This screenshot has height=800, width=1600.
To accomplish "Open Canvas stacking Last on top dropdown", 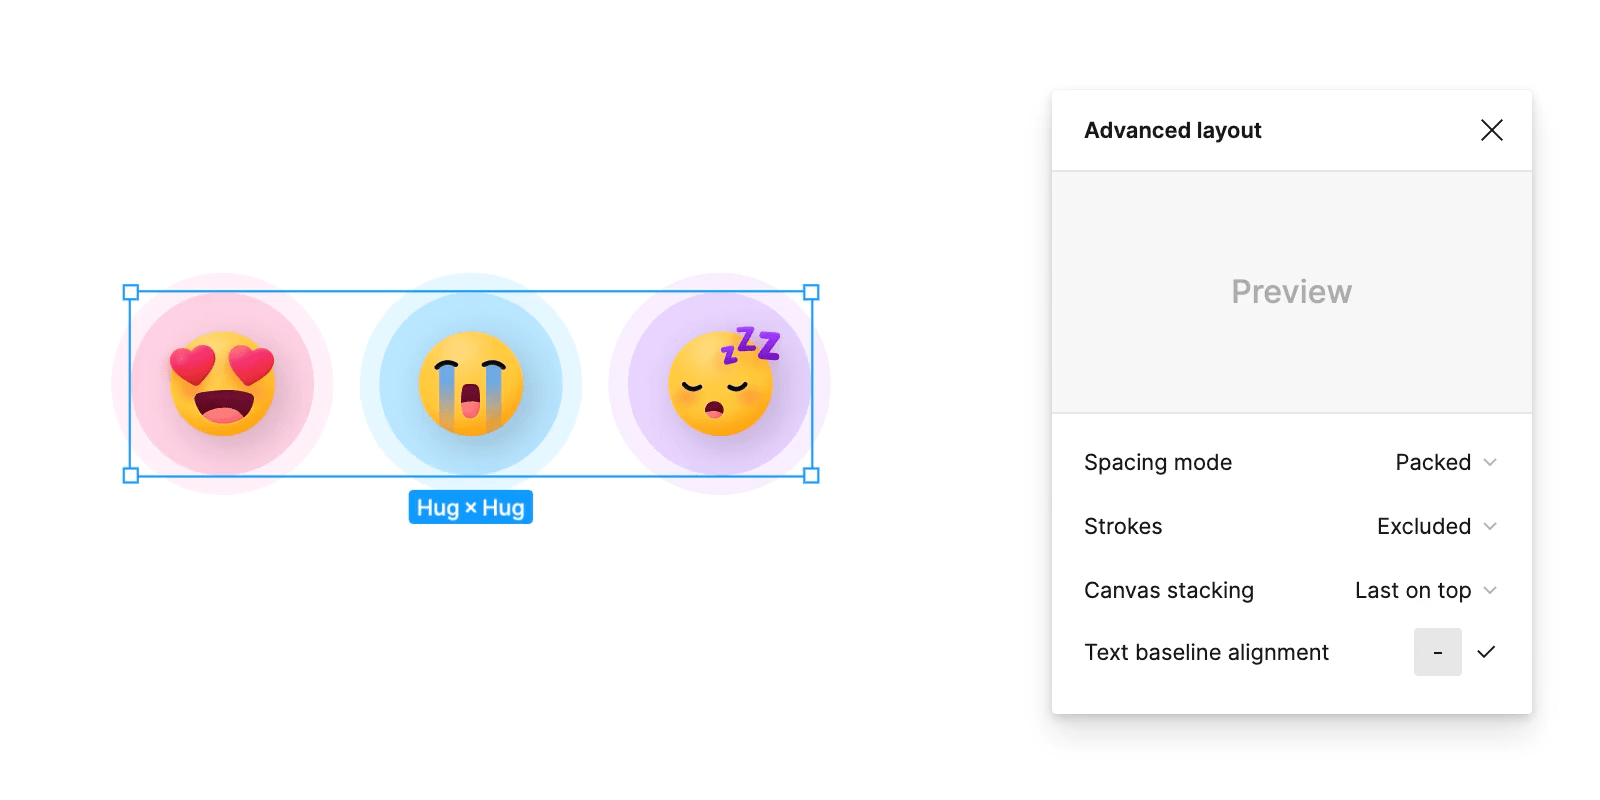I will [1426, 590].
